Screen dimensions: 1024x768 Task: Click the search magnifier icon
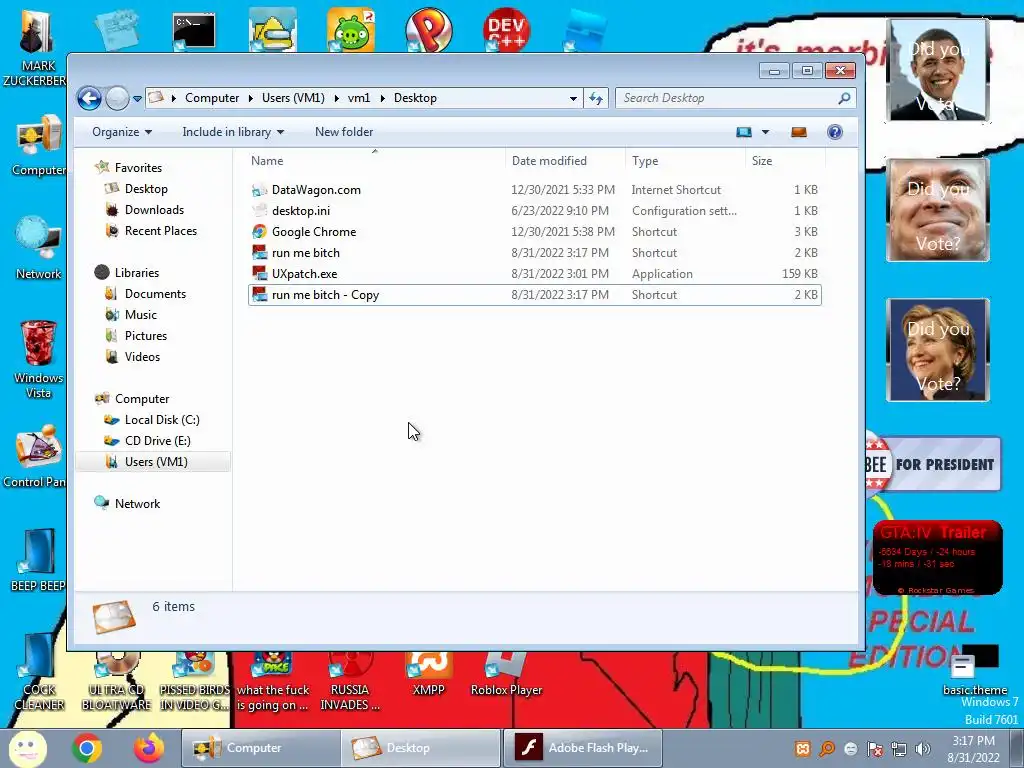pos(844,98)
